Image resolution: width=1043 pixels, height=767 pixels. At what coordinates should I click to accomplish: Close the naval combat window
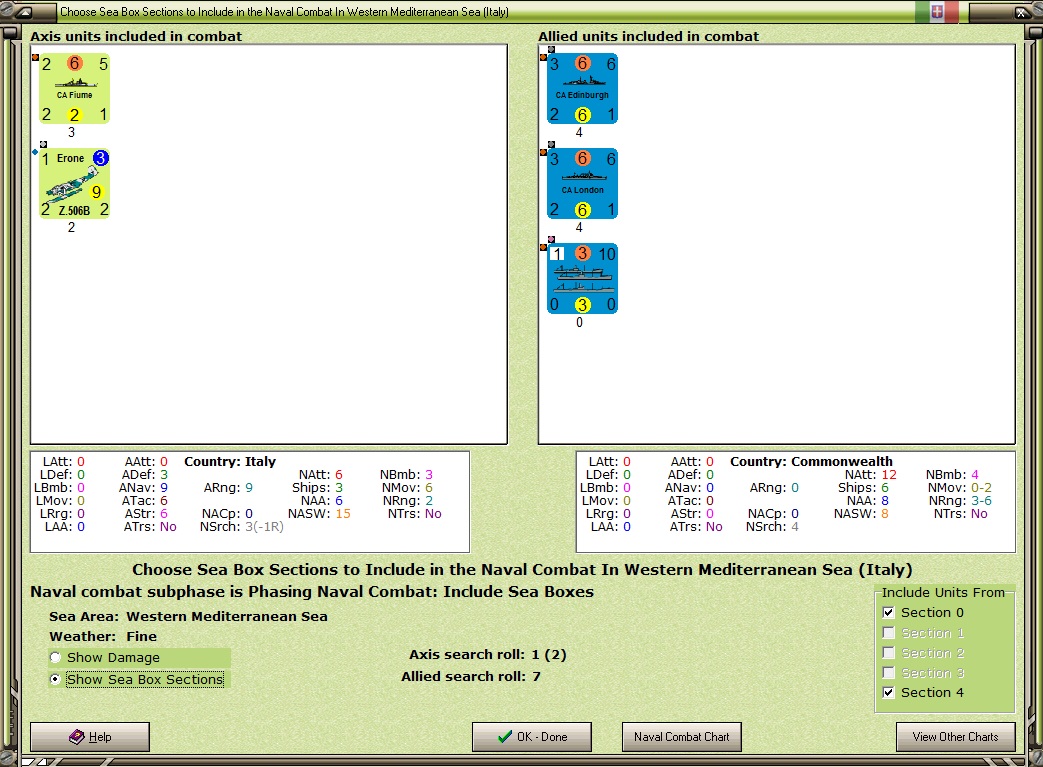1020,12
